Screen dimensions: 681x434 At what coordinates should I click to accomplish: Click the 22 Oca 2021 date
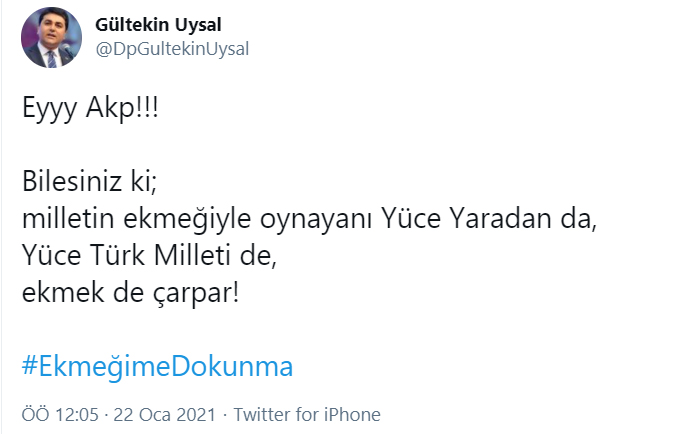[x=165, y=414]
